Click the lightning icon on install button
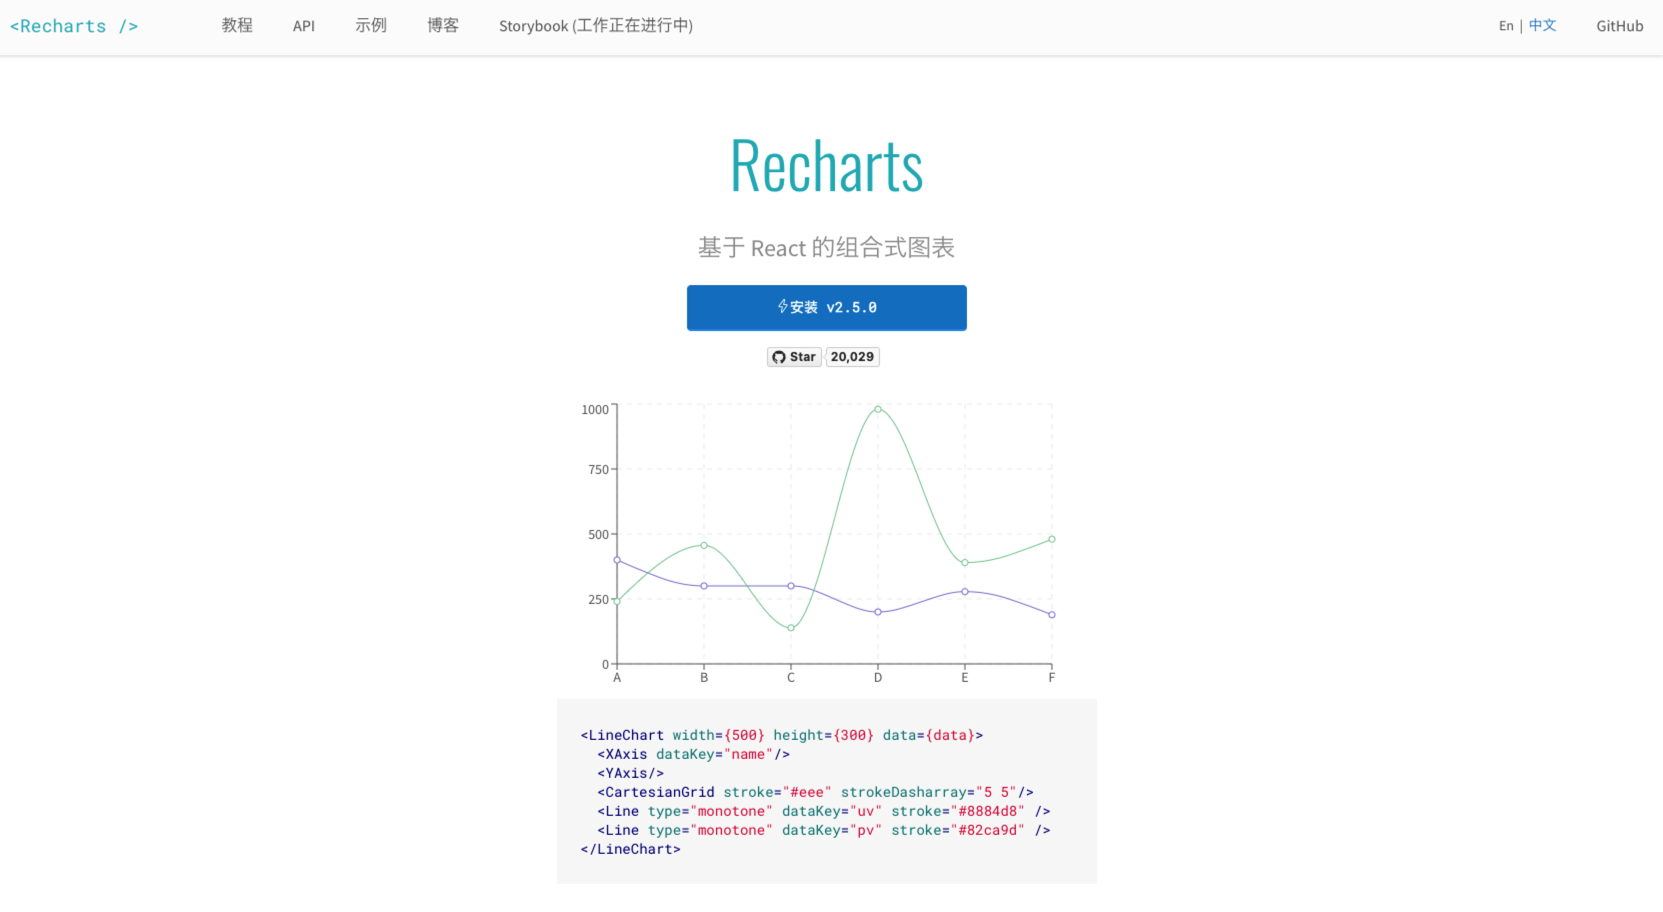Screen dimensions: 1663x912 coord(783,307)
